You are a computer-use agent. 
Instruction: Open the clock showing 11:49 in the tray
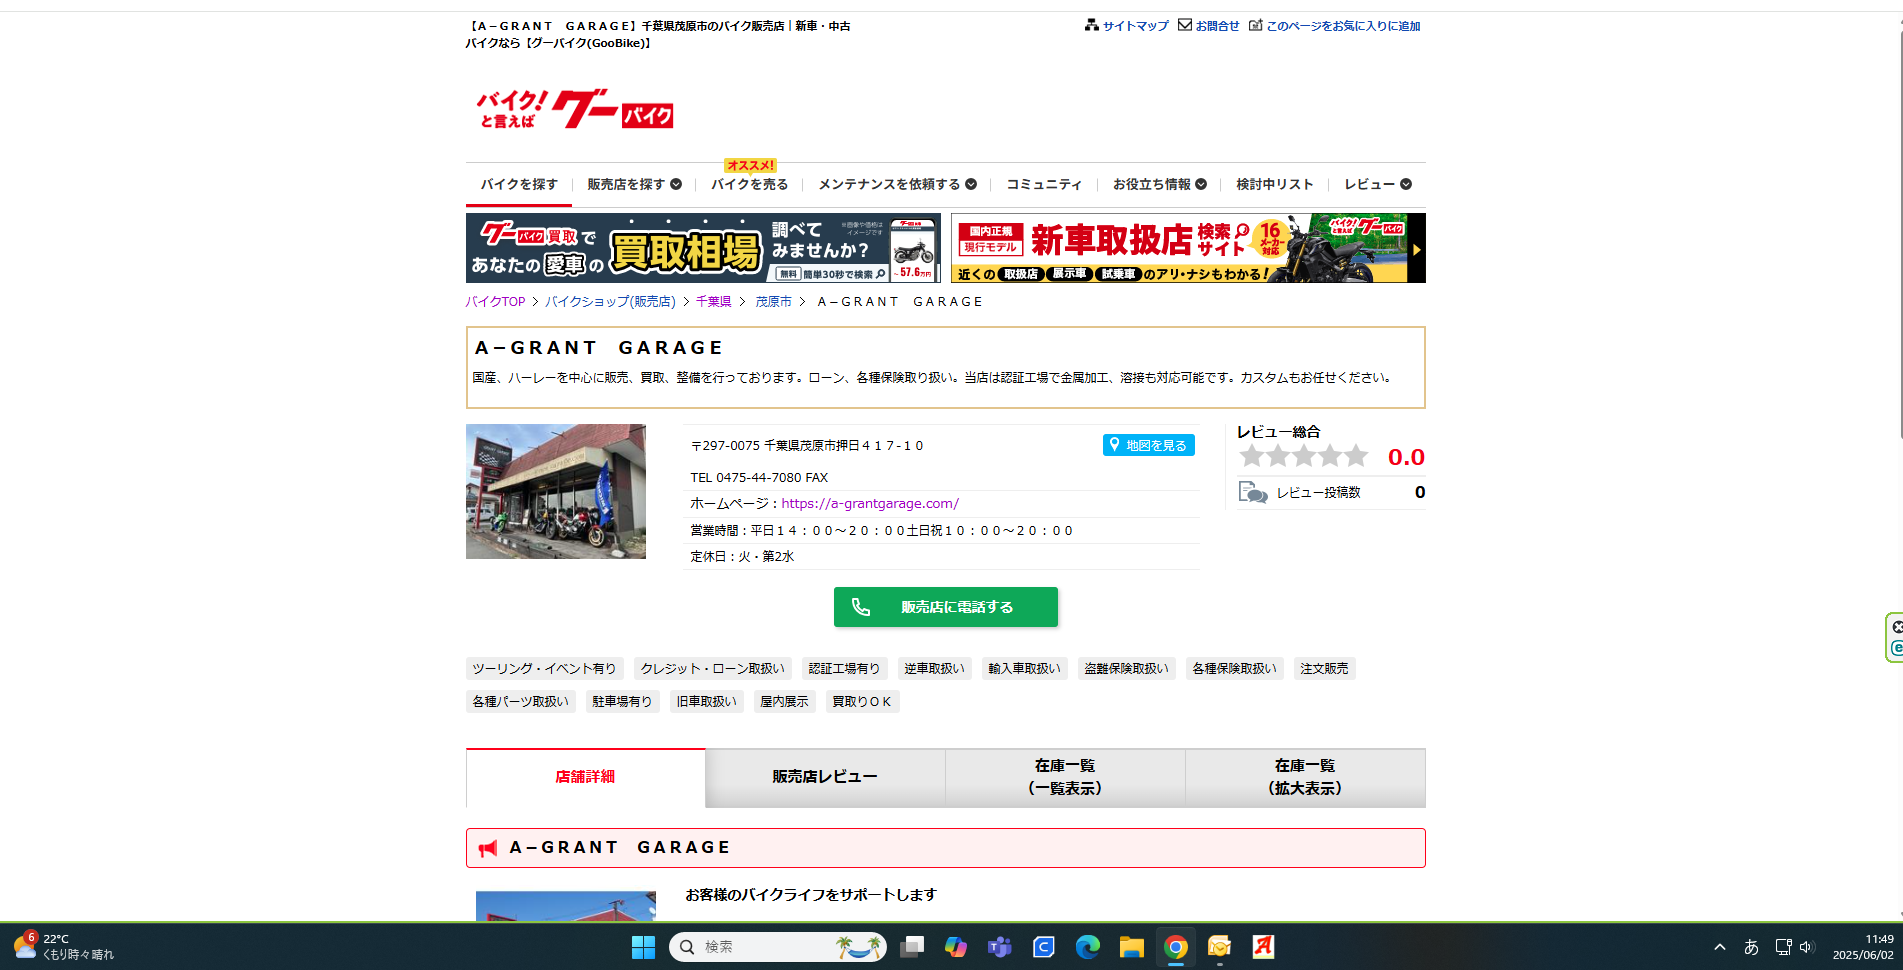coord(1863,947)
